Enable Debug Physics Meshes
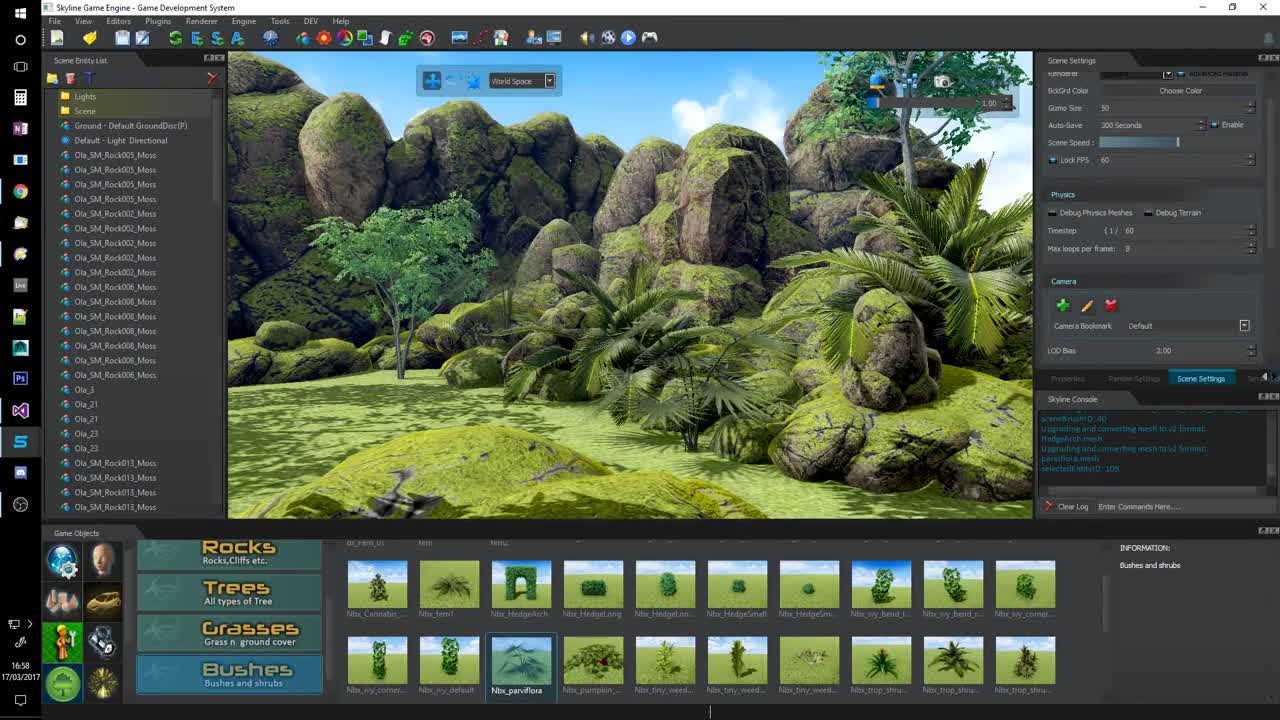This screenshot has height=720, width=1280. click(1053, 212)
